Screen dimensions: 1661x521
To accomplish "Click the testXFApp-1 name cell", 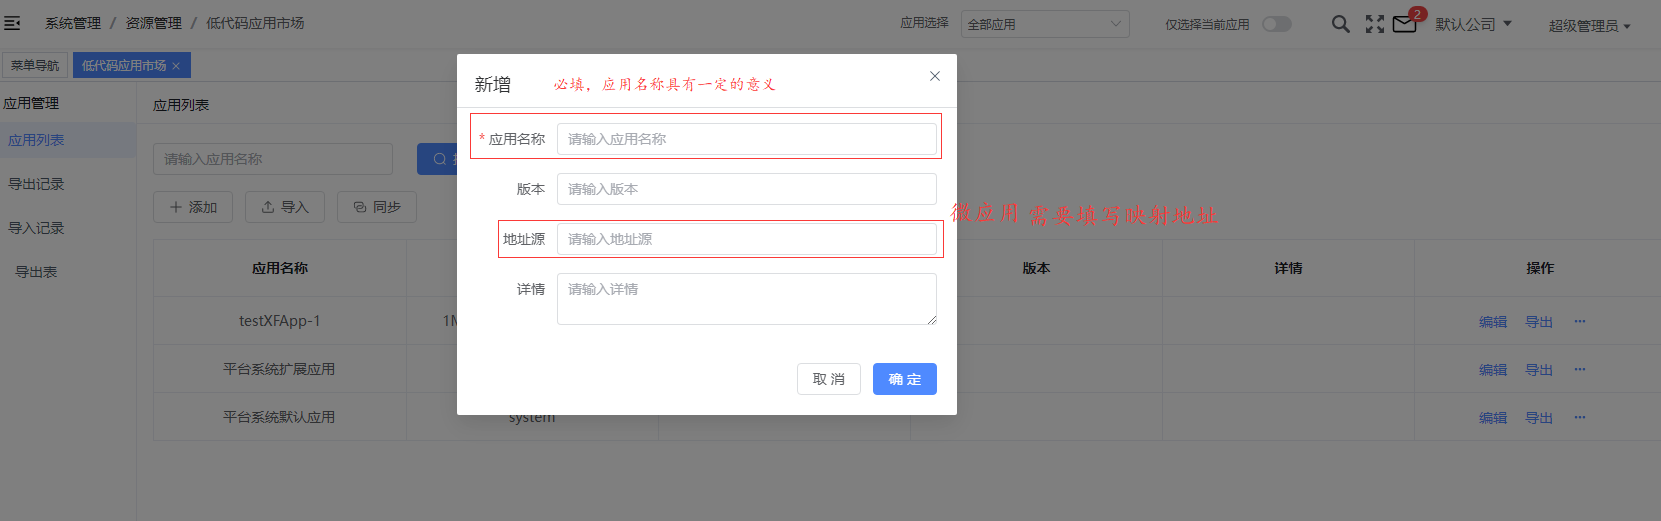I will click(x=280, y=321).
